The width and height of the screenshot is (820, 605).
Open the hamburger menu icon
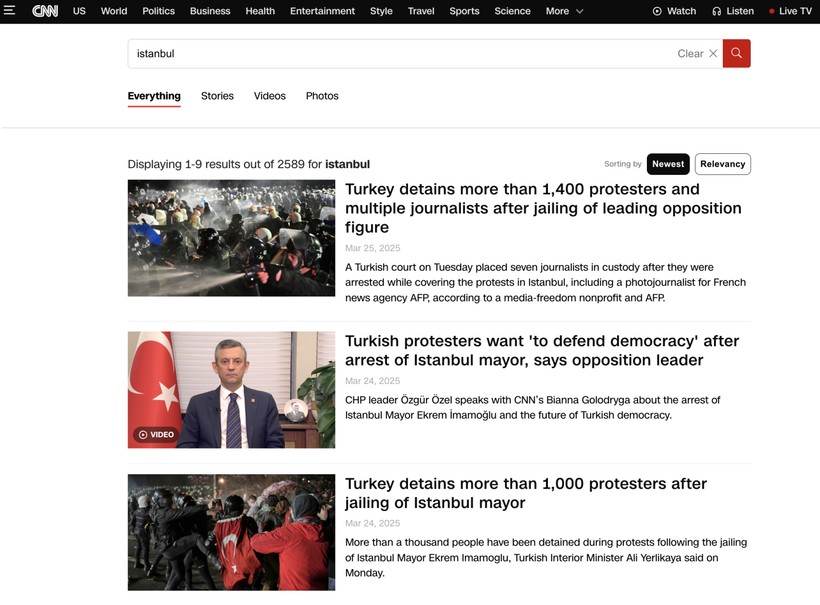pyautogui.click(x=9, y=10)
